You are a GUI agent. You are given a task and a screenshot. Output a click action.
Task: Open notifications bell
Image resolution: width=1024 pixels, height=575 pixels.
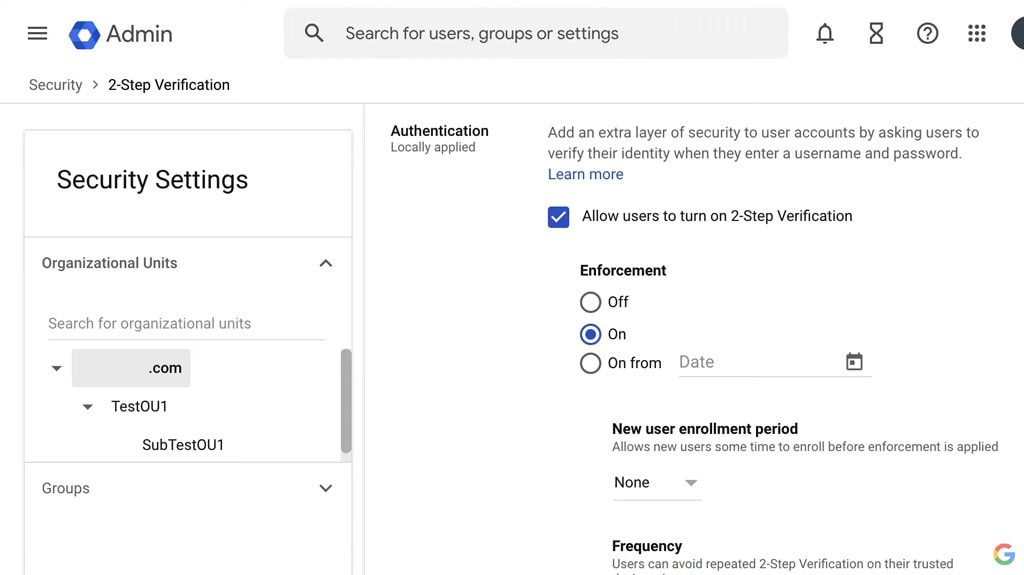[x=825, y=33]
